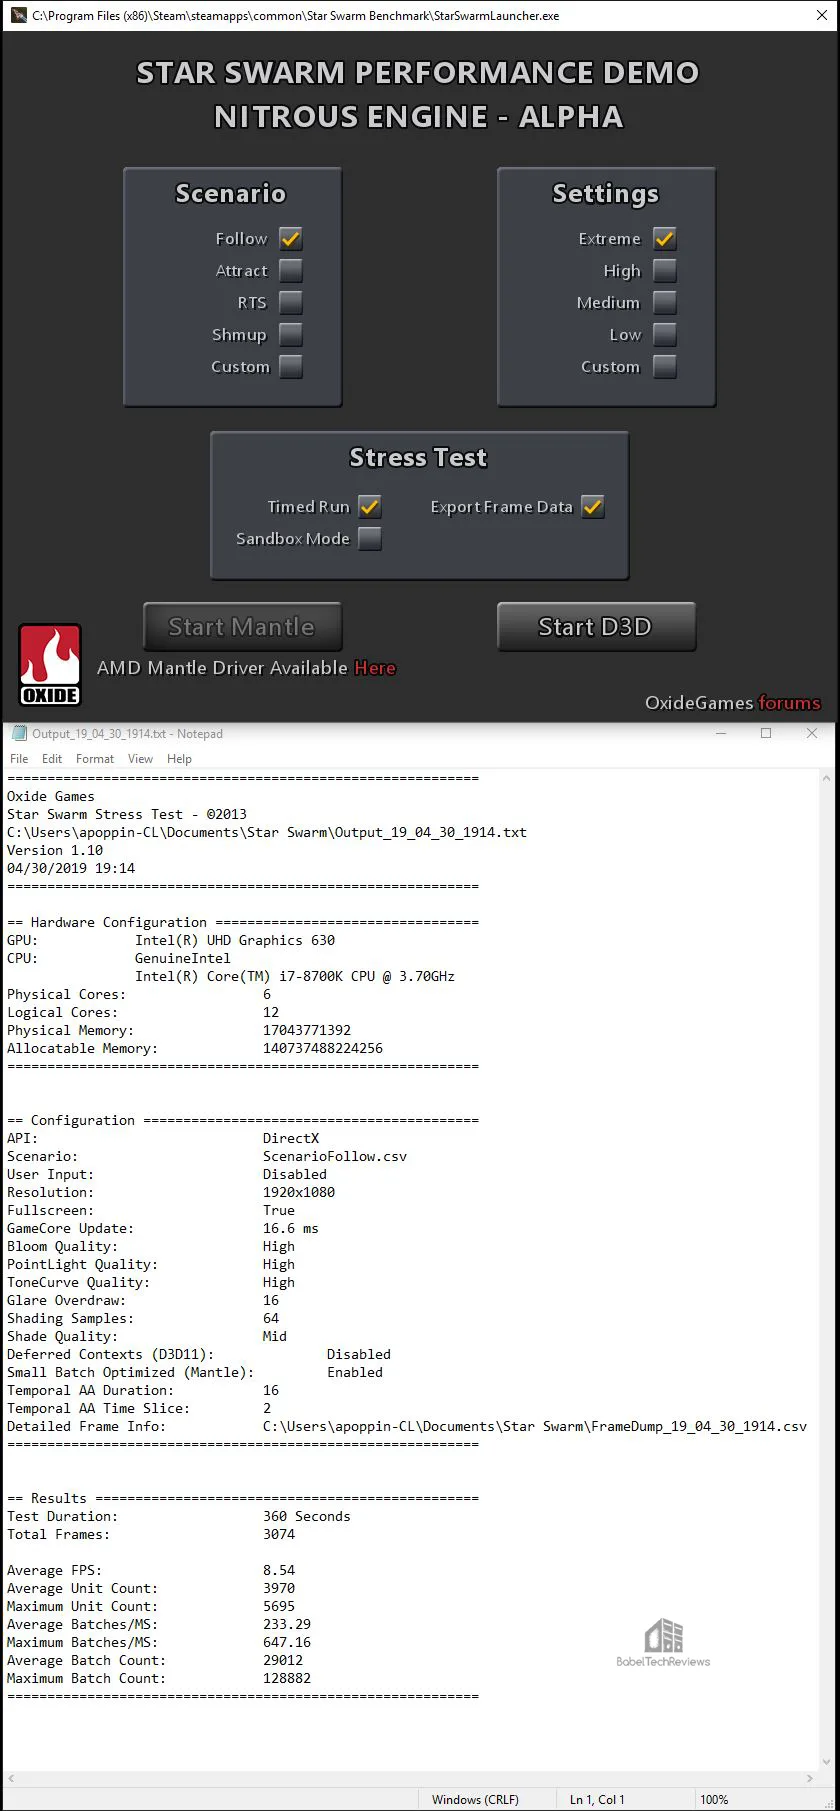Minimize the Notepad window
The image size is (840, 1811).
pos(721,733)
